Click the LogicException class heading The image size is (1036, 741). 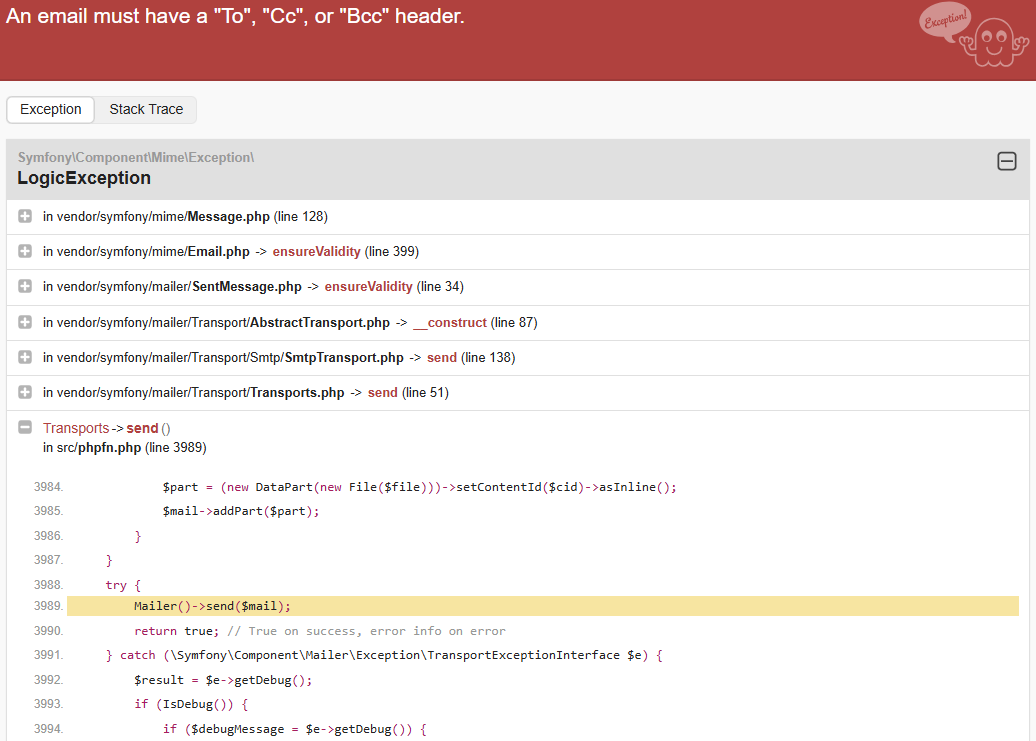84,178
